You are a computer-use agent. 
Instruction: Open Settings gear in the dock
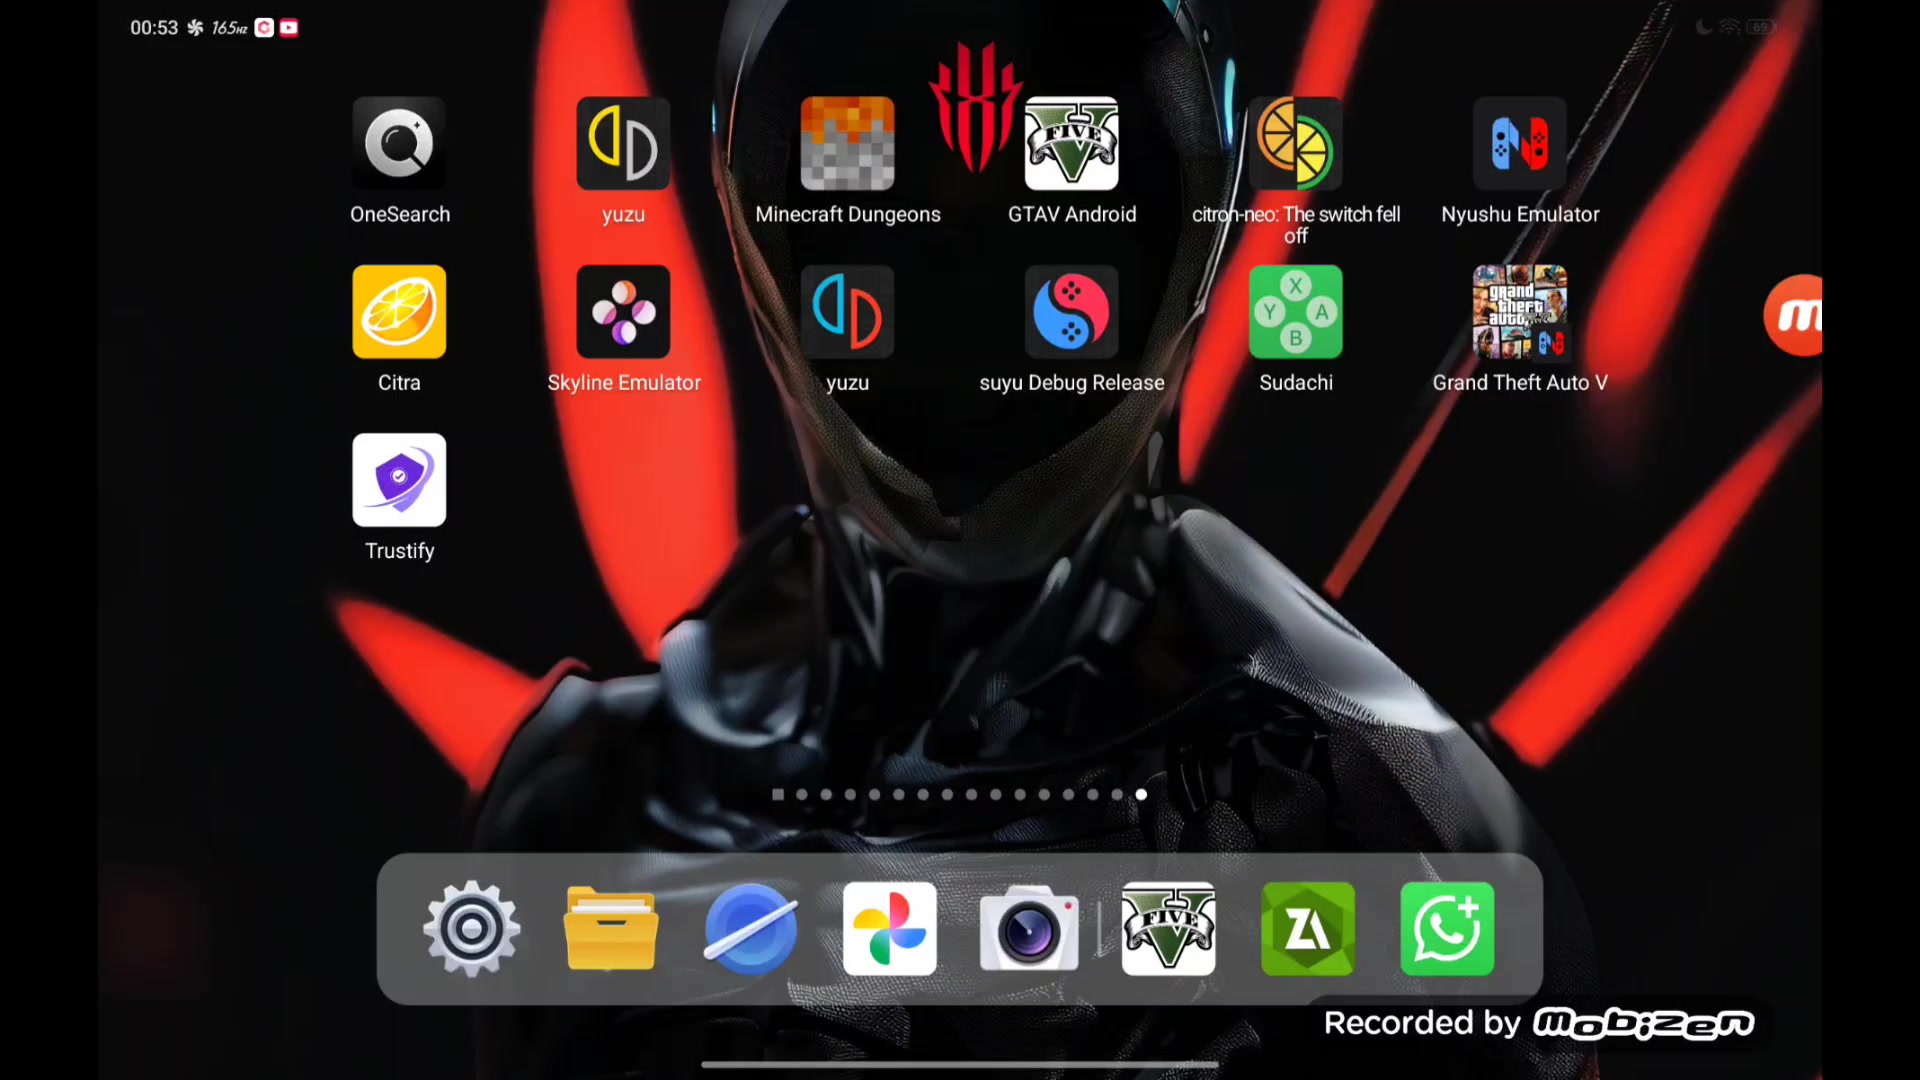[x=471, y=929]
